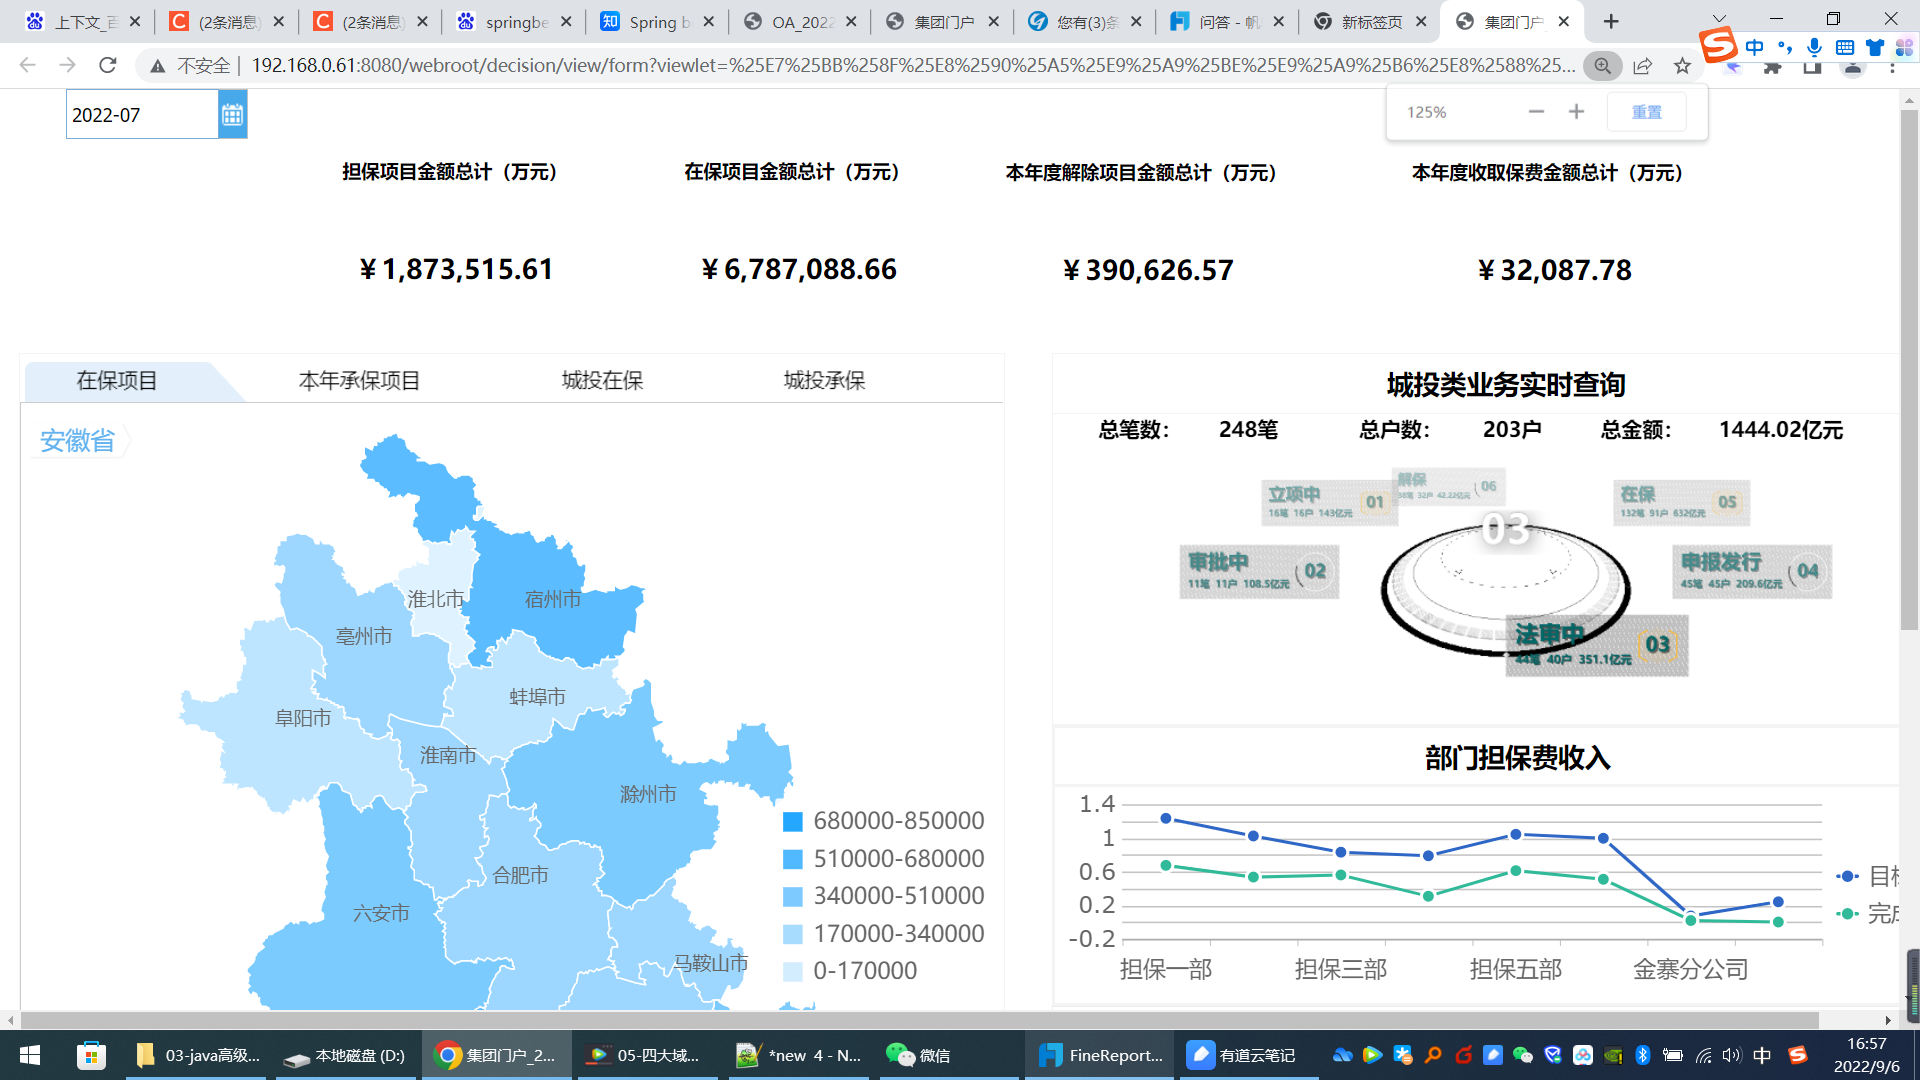
Task: Click 六安市 region on the map
Action: (381, 913)
